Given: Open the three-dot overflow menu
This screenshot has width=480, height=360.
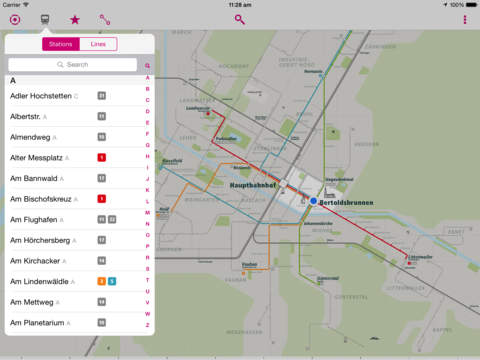Looking at the screenshot, I should click(465, 20).
